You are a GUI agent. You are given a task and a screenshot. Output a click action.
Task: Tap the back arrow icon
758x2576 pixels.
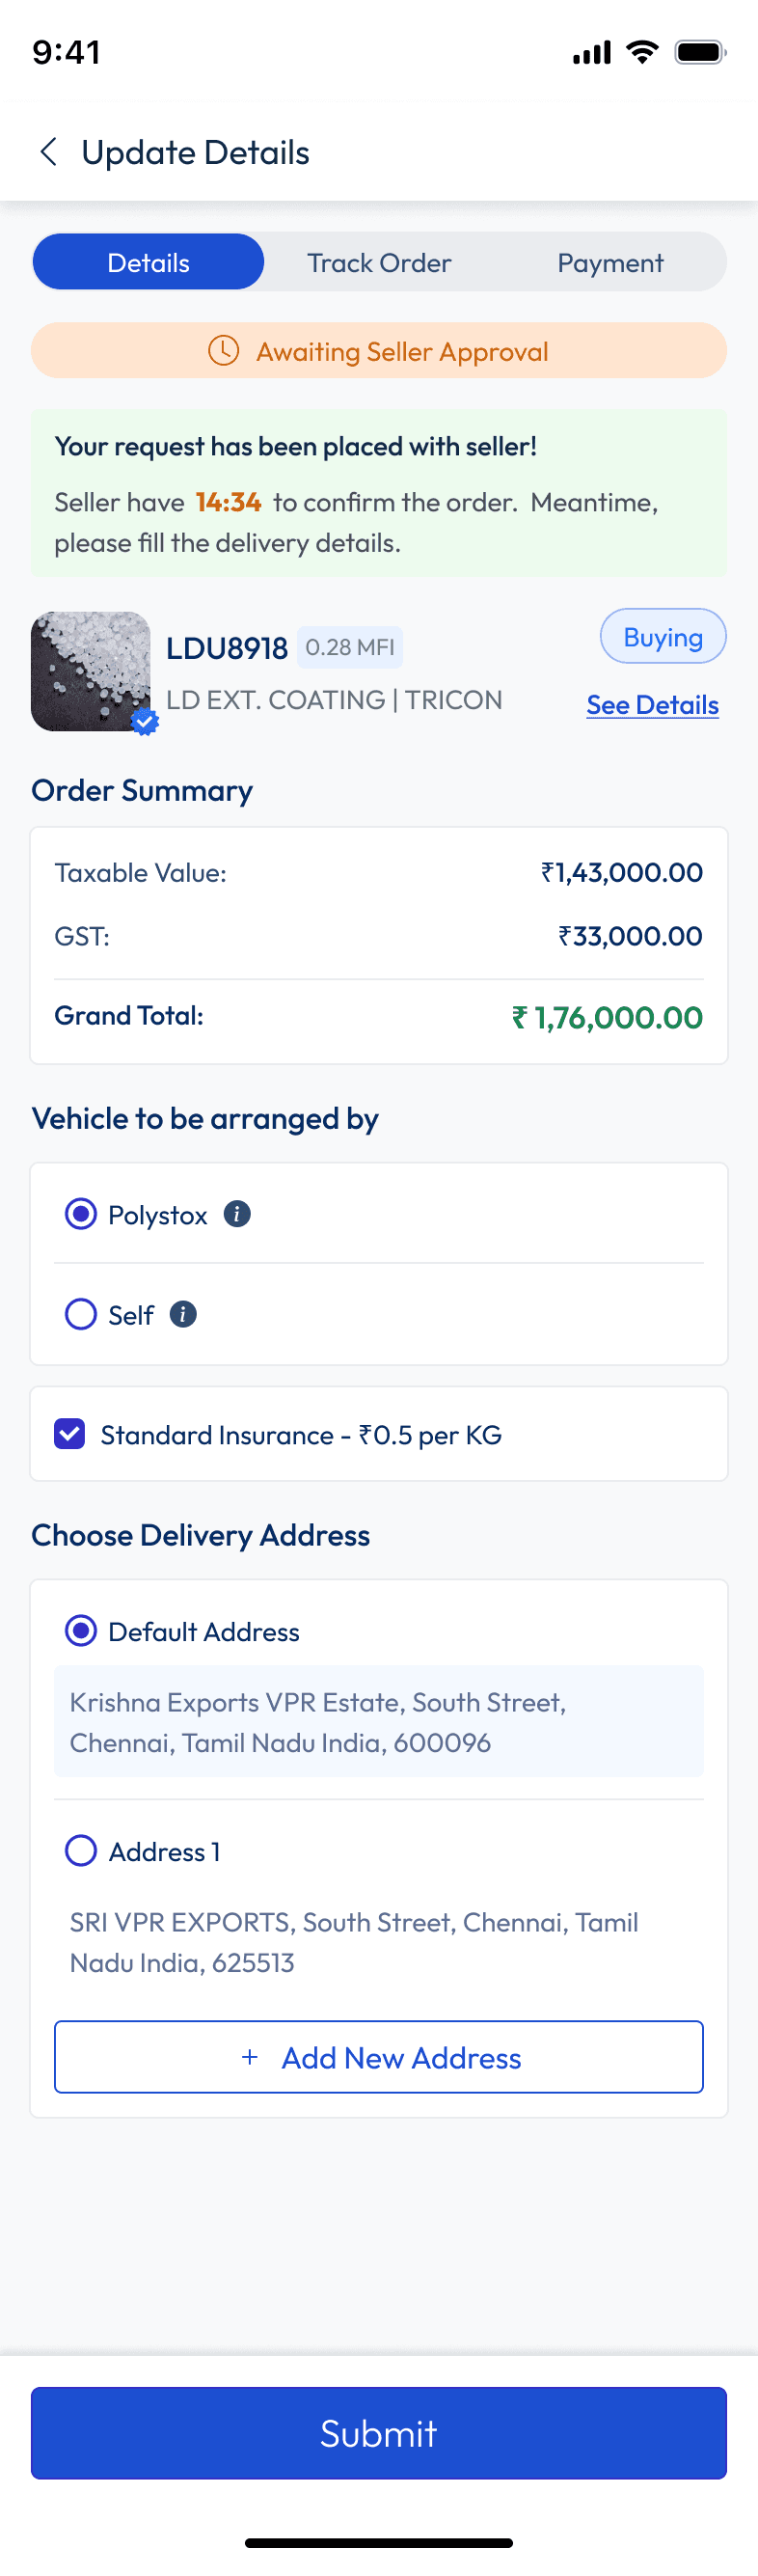48,152
